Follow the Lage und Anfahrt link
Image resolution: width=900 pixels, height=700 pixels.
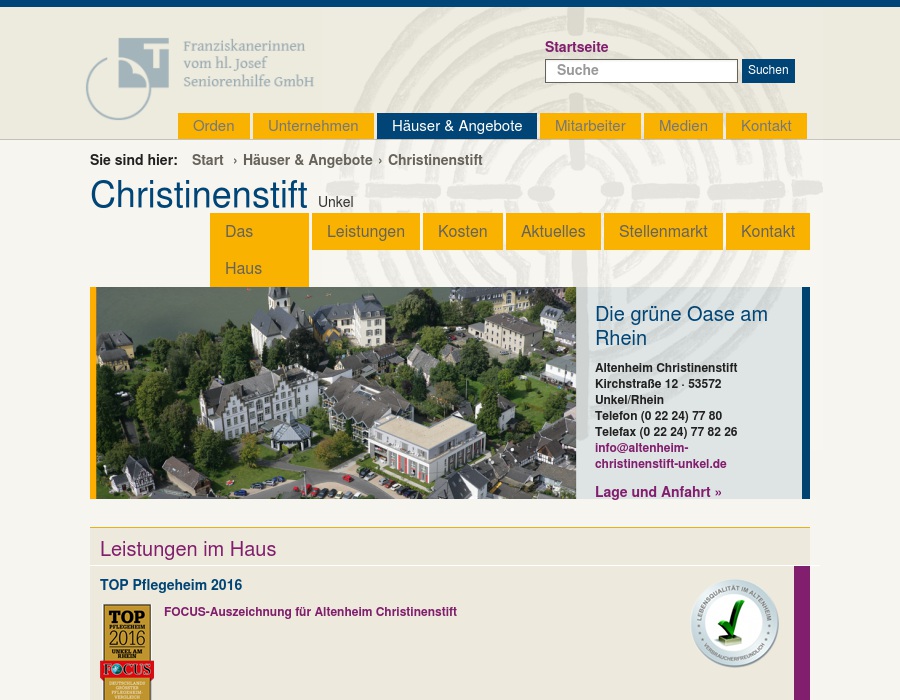point(658,491)
